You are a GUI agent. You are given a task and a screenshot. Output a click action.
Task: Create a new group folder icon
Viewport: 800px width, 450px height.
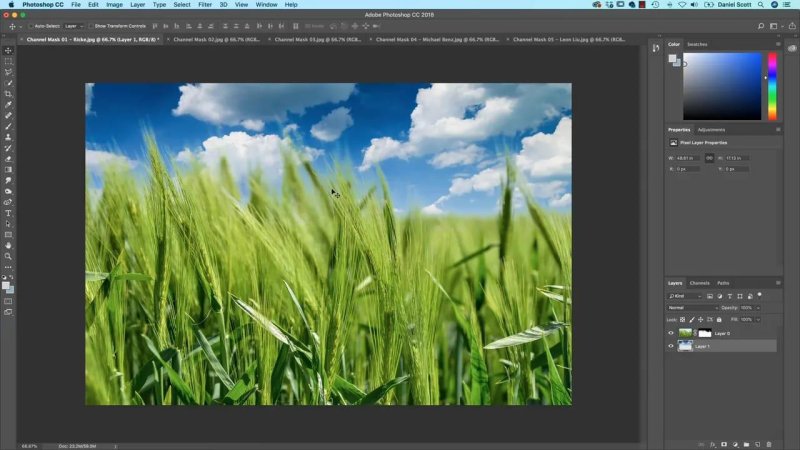[x=746, y=444]
